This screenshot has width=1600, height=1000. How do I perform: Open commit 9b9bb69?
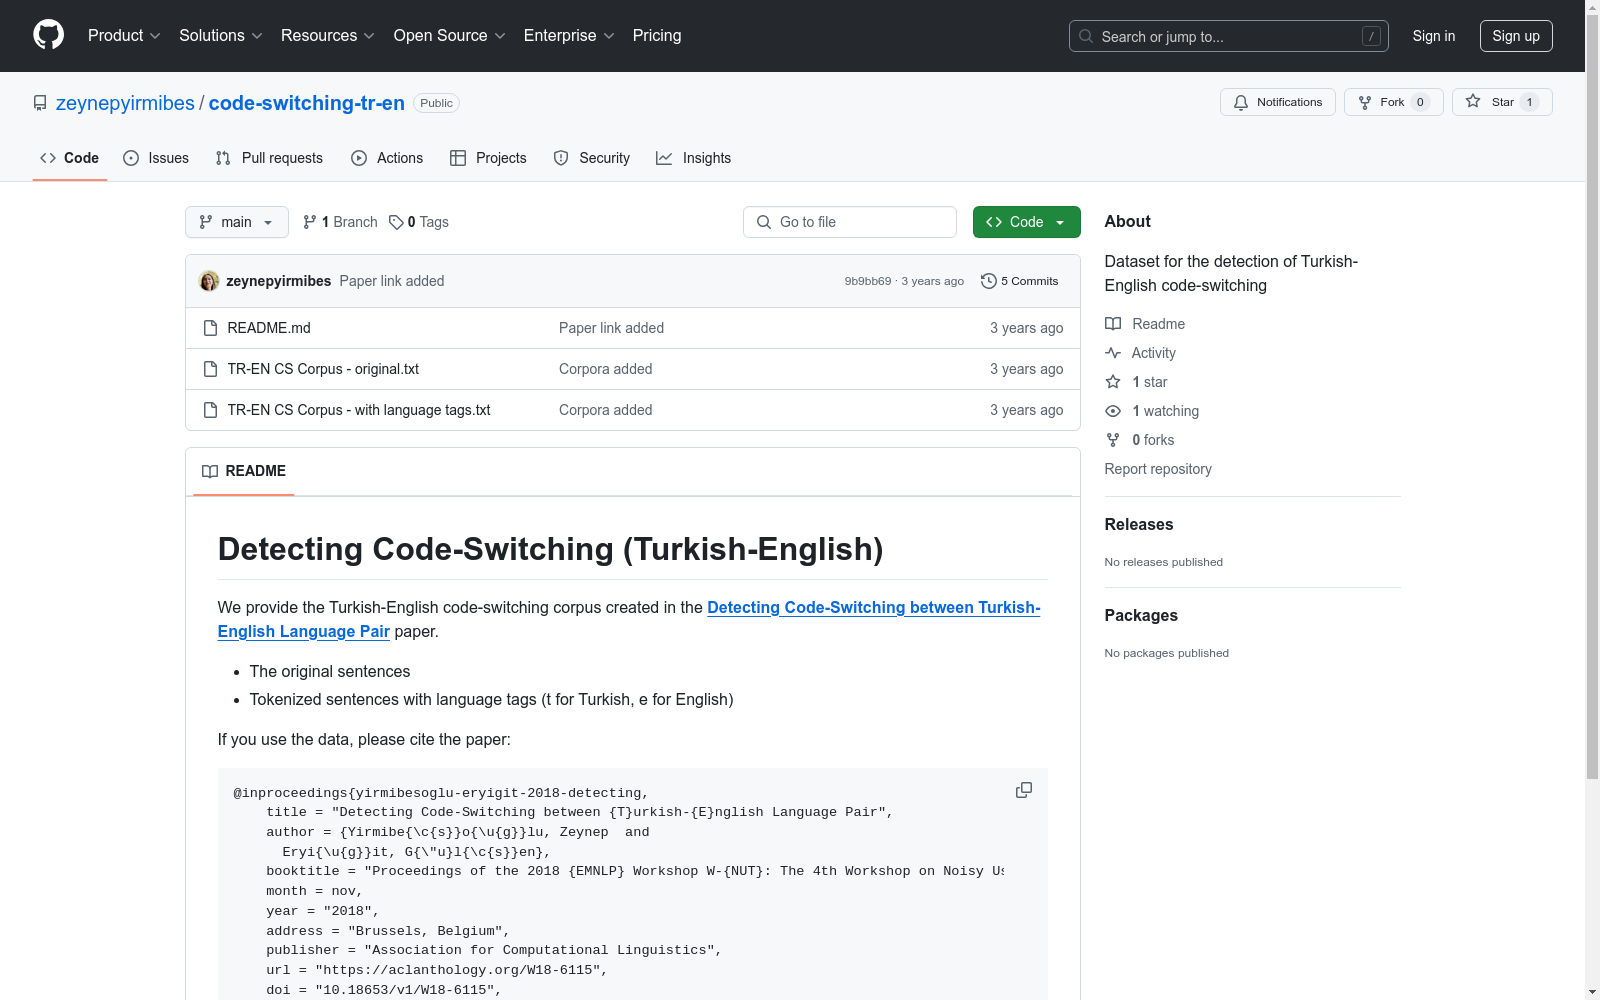pyautogui.click(x=867, y=281)
